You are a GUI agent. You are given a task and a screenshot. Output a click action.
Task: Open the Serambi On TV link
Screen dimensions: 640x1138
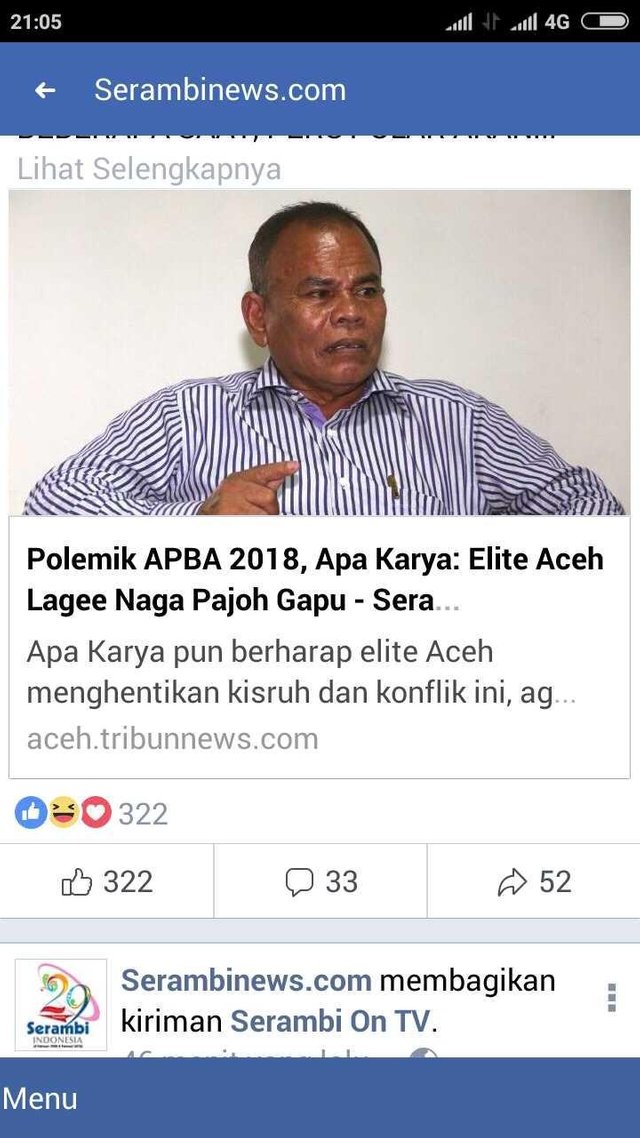[331, 1021]
